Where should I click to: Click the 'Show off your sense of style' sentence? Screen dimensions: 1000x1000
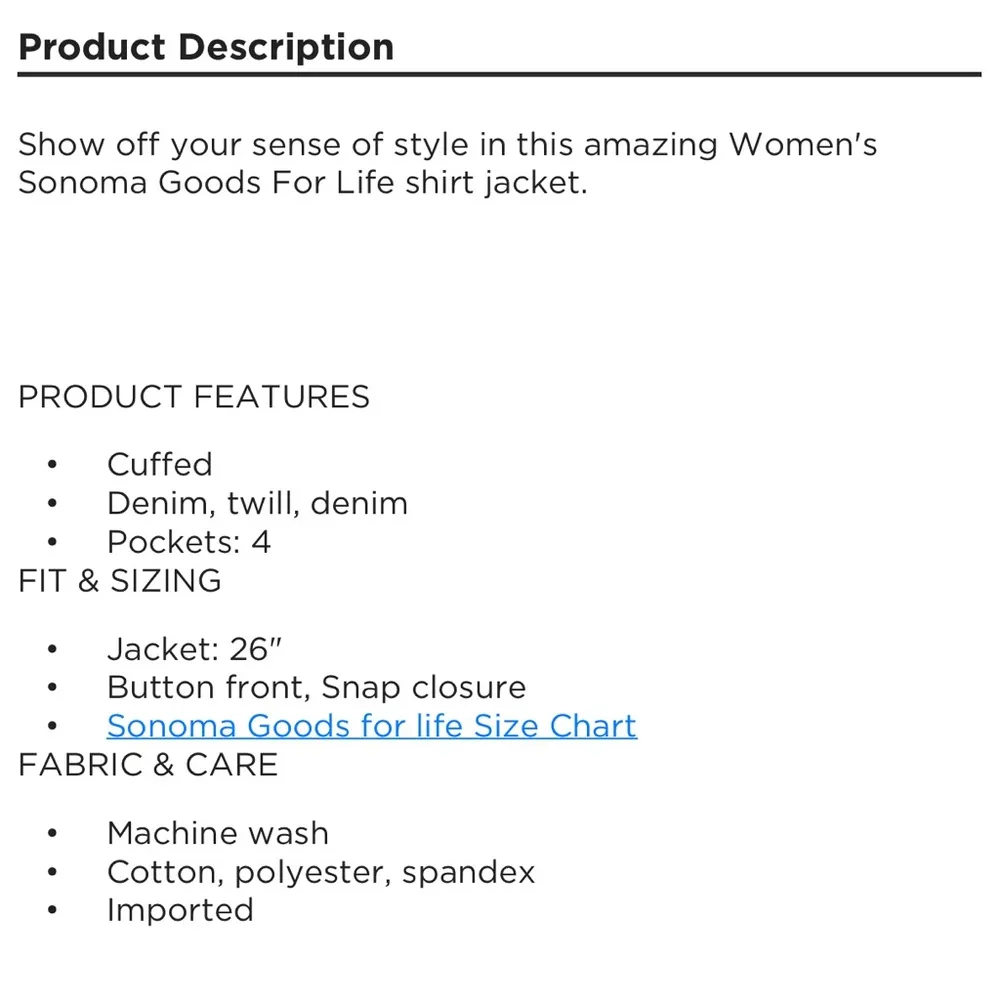447,145
